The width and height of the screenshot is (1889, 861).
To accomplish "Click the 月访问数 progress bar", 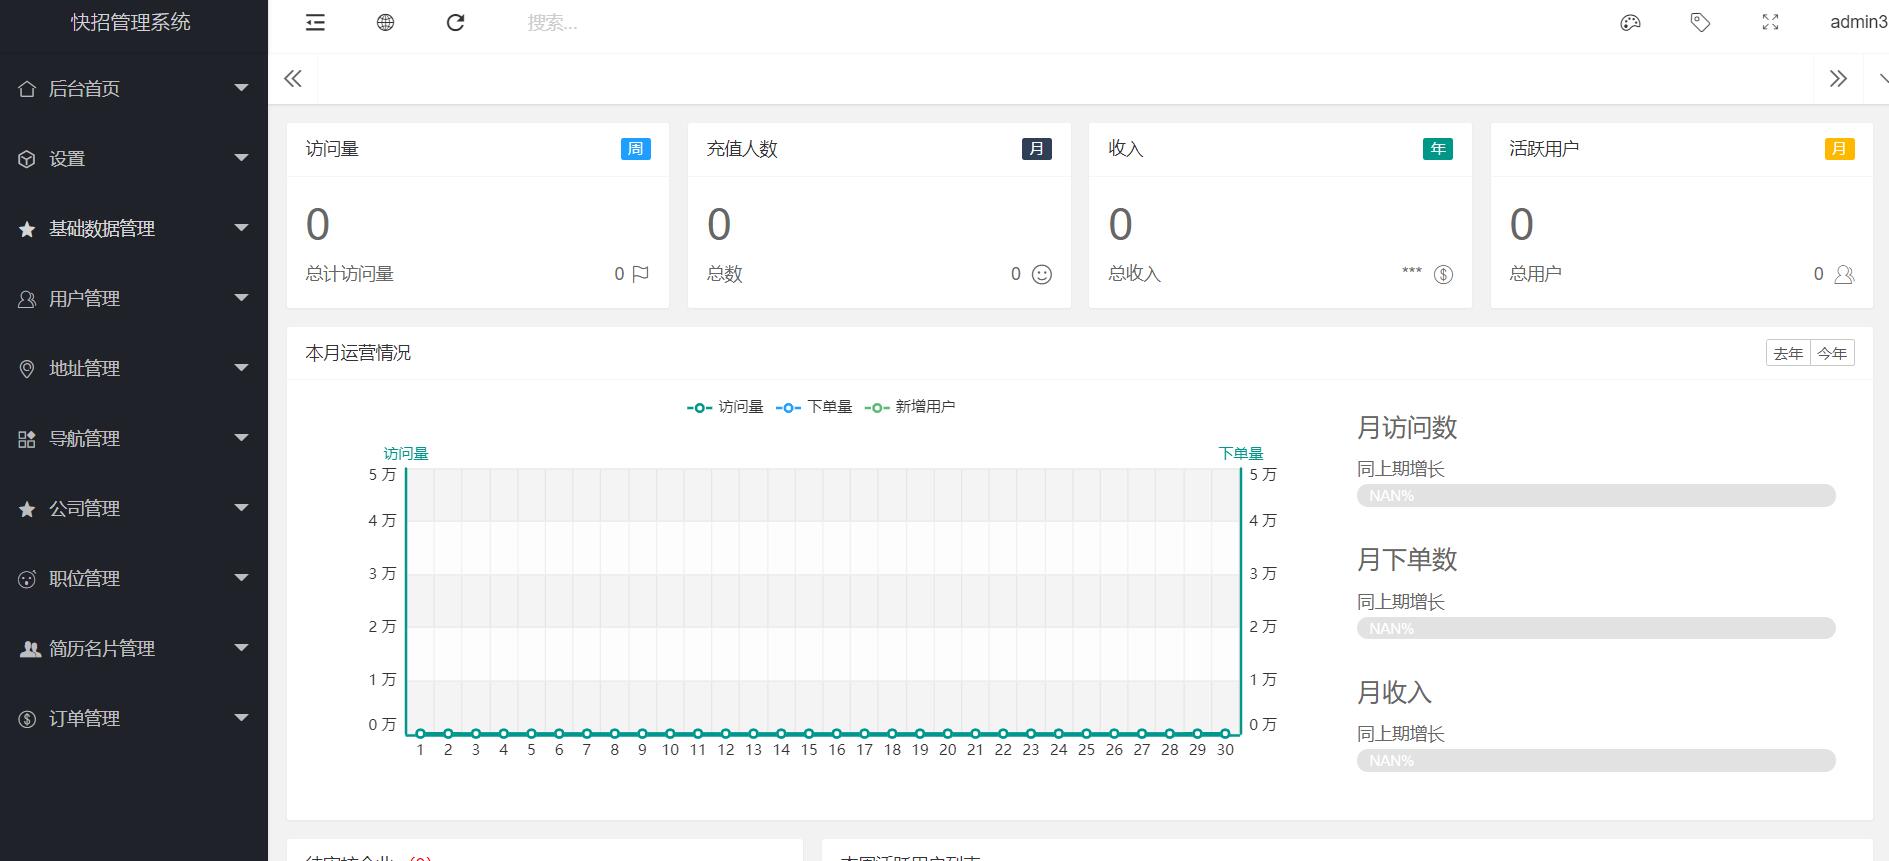I will point(1596,496).
